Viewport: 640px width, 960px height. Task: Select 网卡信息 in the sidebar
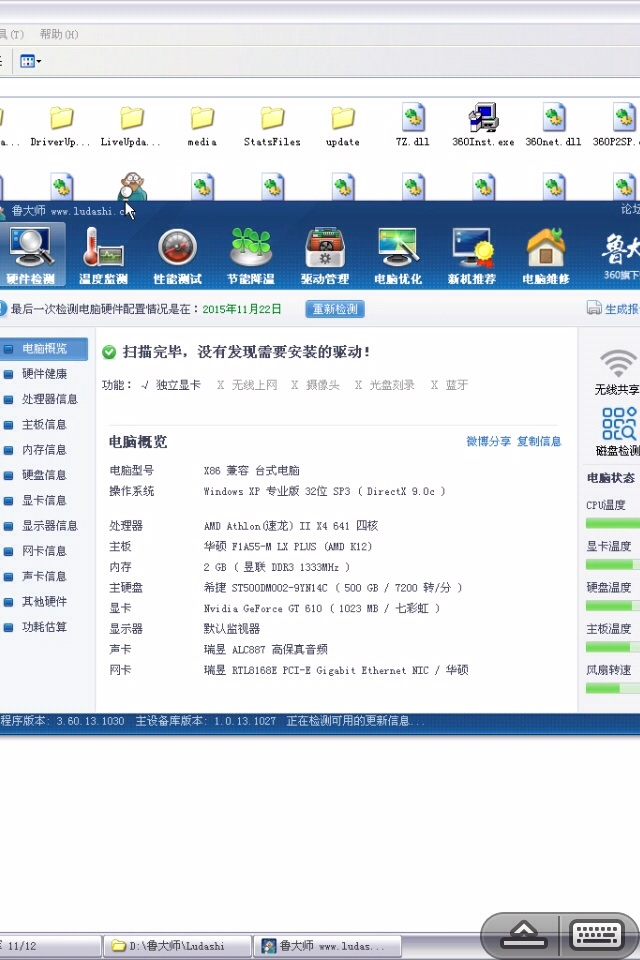(x=43, y=551)
